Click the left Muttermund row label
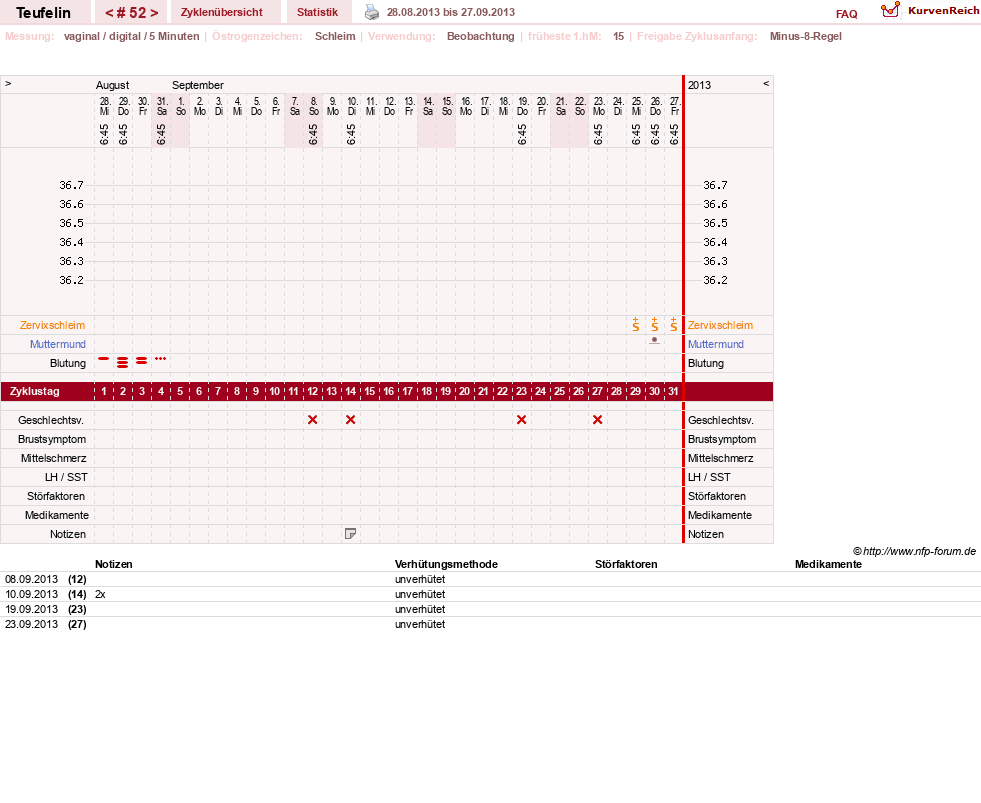 58,344
